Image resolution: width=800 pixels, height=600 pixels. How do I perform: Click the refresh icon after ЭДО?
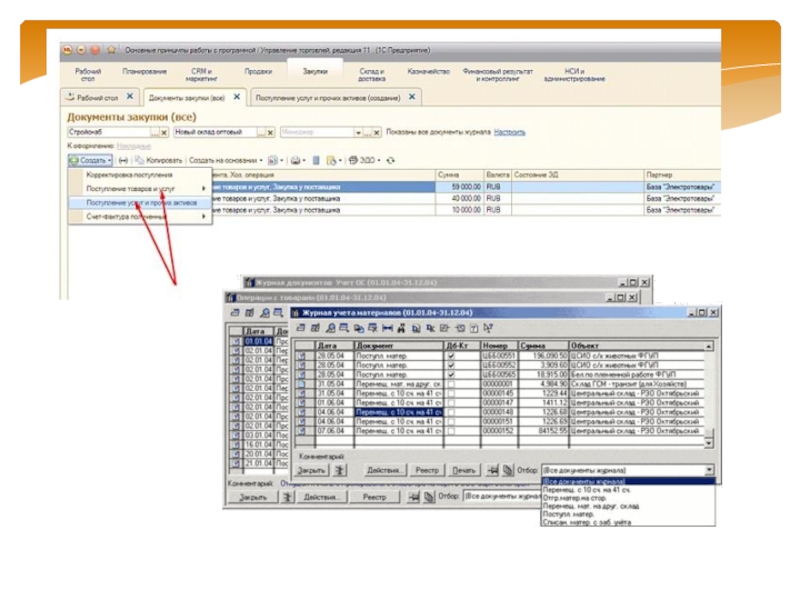(391, 160)
